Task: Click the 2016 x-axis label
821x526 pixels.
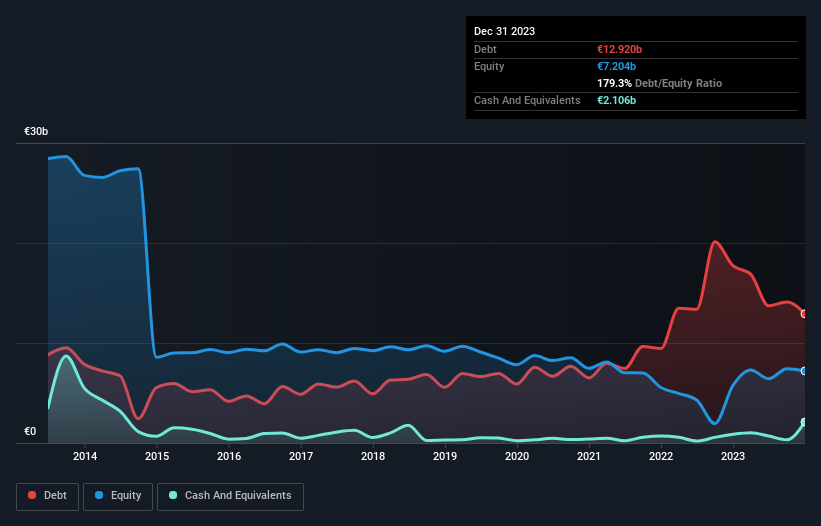Action: 229,456
